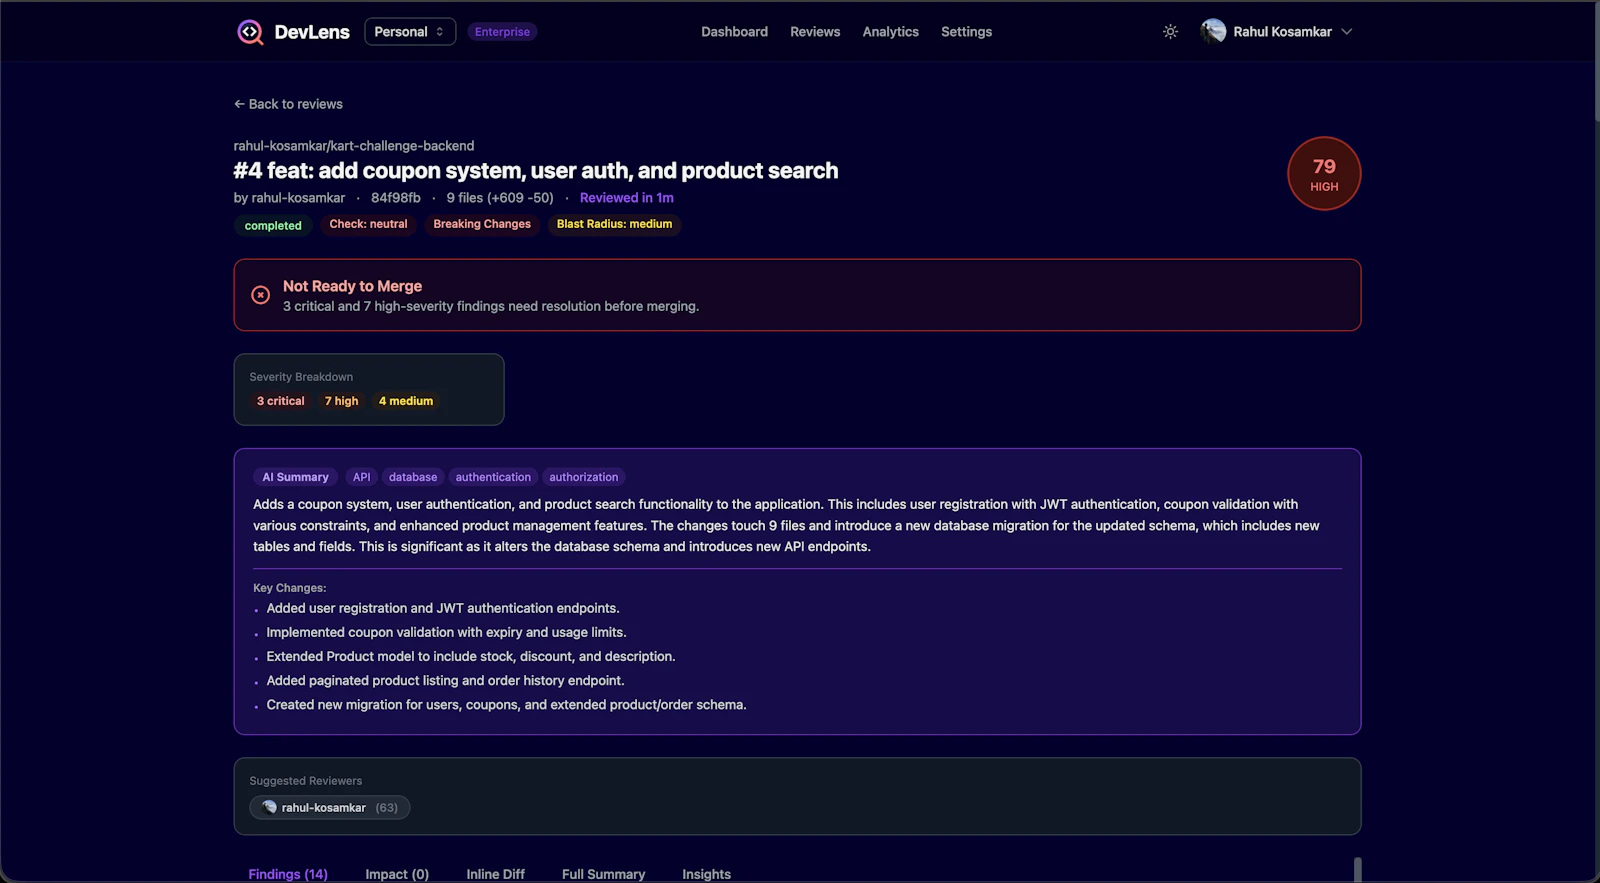The image size is (1600, 883).
Task: Switch to the Inline Diff tab
Action: coord(495,874)
